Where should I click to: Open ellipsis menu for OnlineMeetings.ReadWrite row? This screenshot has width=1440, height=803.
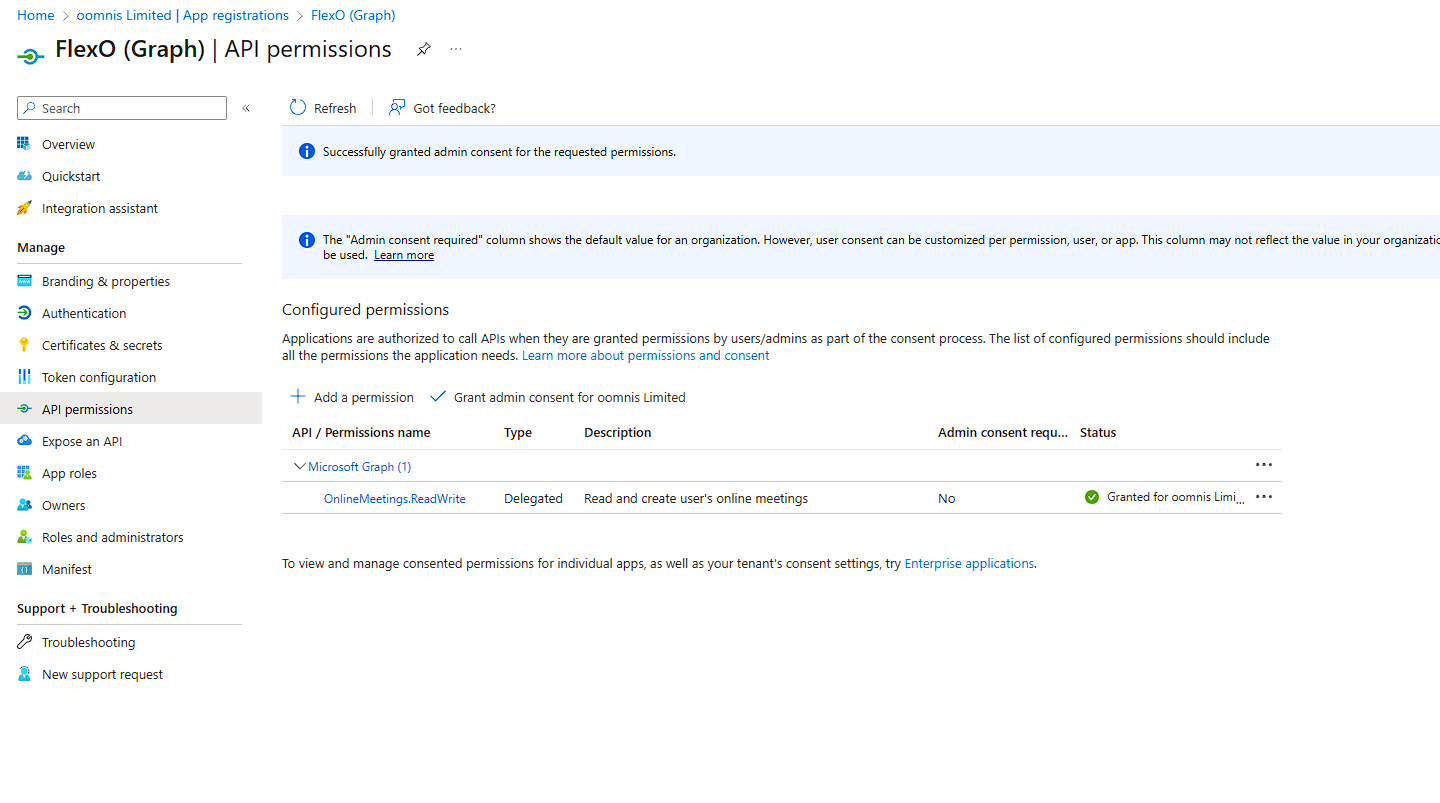point(1264,497)
